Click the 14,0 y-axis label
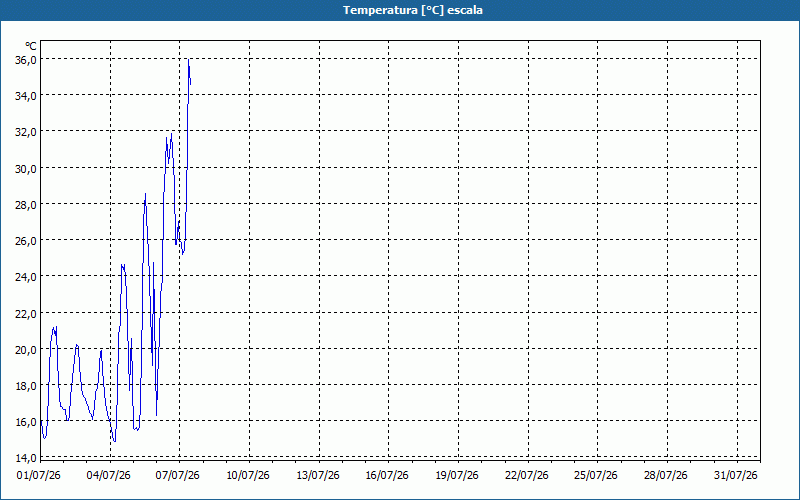This screenshot has height=500, width=800. pos(26,458)
